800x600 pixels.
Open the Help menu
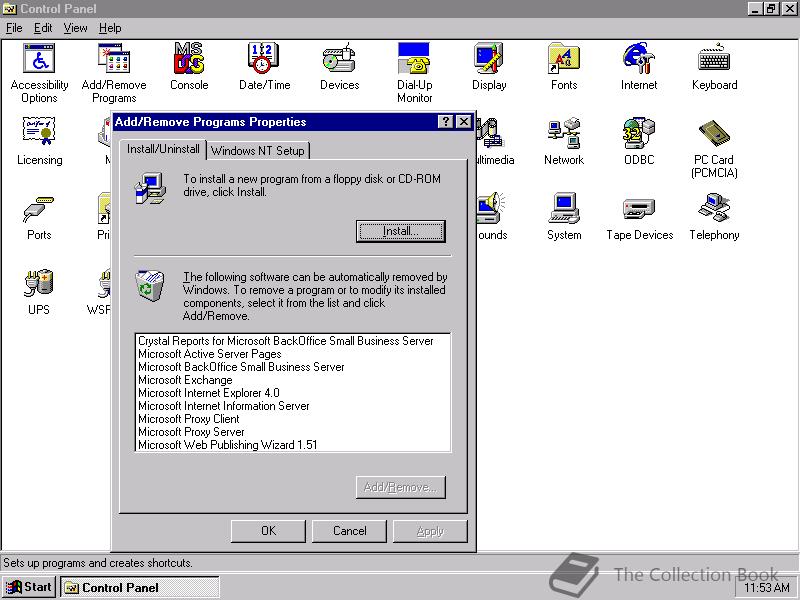pyautogui.click(x=110, y=28)
